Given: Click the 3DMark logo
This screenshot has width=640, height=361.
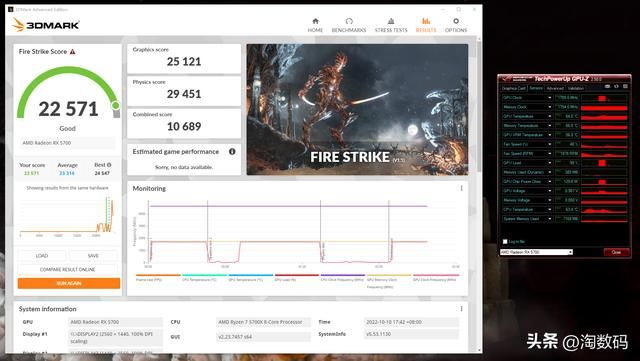Looking at the screenshot, I should (x=45, y=25).
